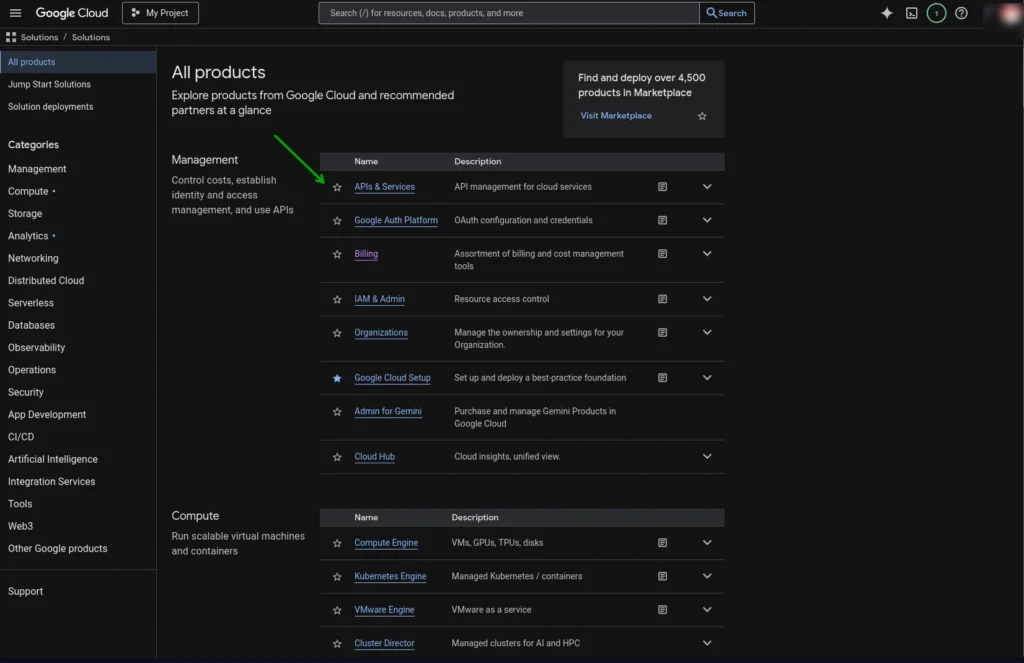Open the hamburger navigation menu
Viewport: 1024px width, 663px height.
point(15,13)
